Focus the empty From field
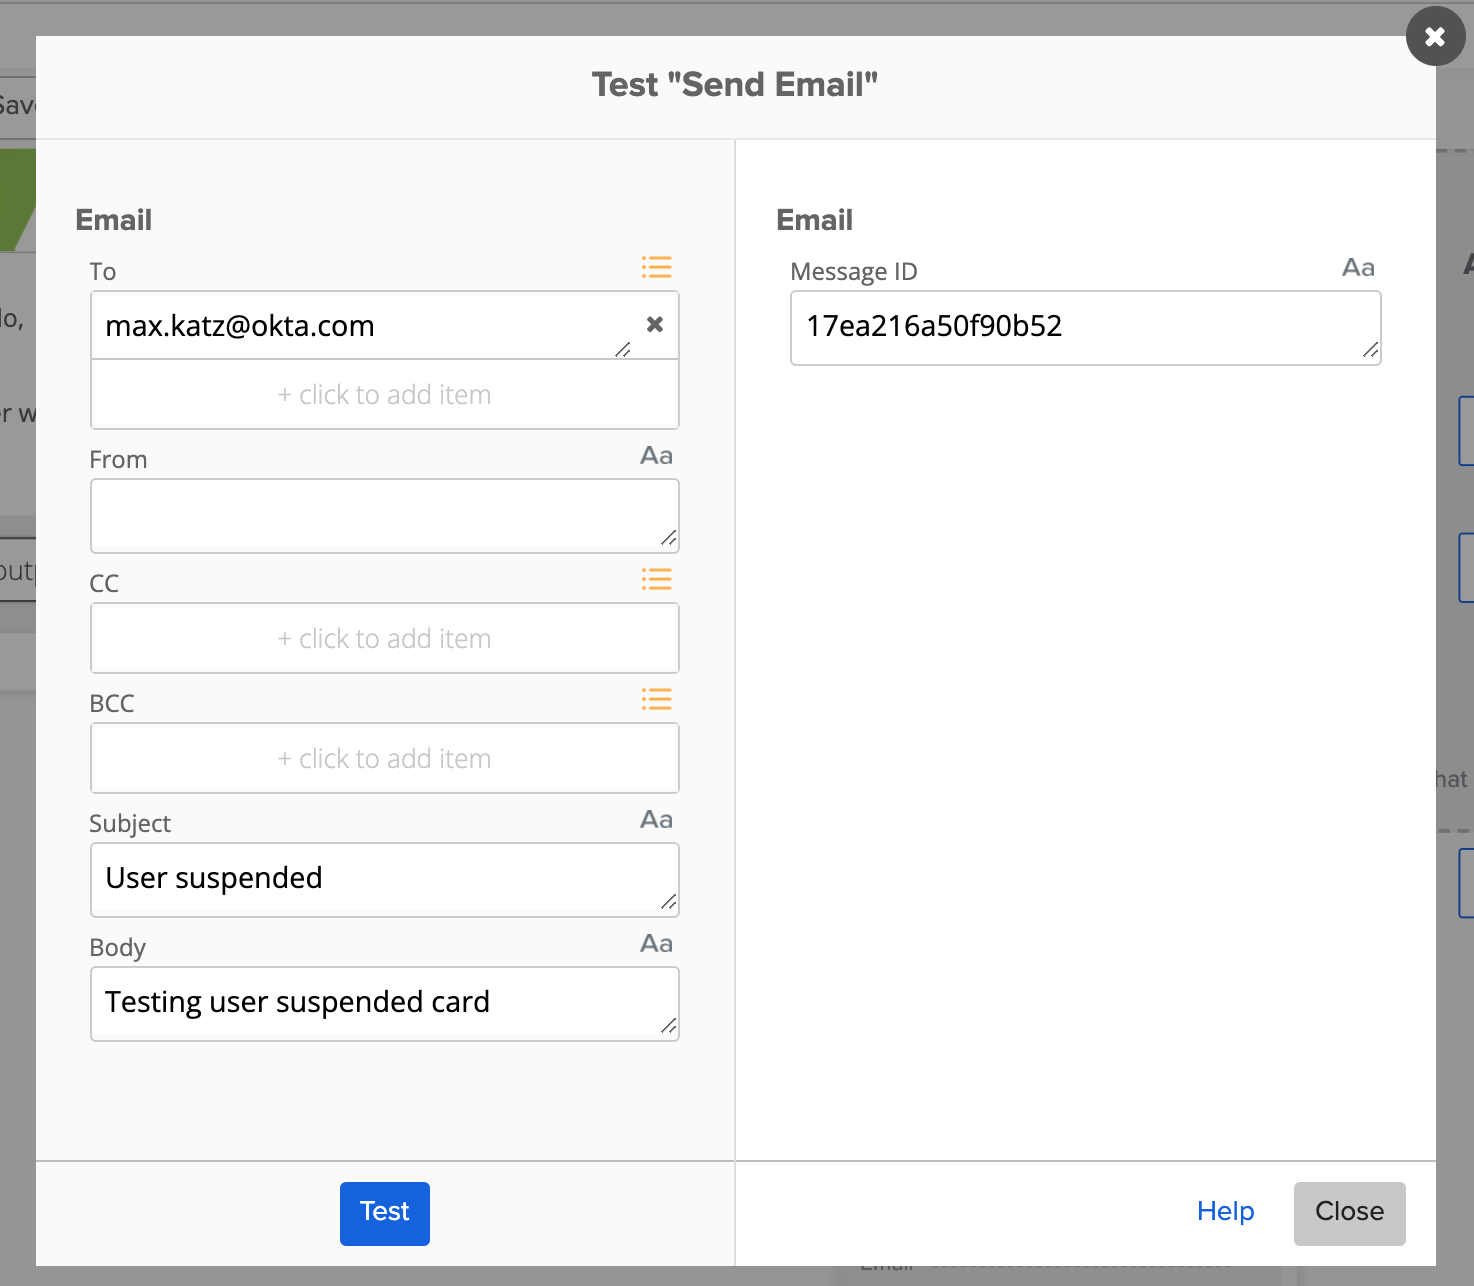Screen dimensions: 1474x1286 (x=385, y=516)
